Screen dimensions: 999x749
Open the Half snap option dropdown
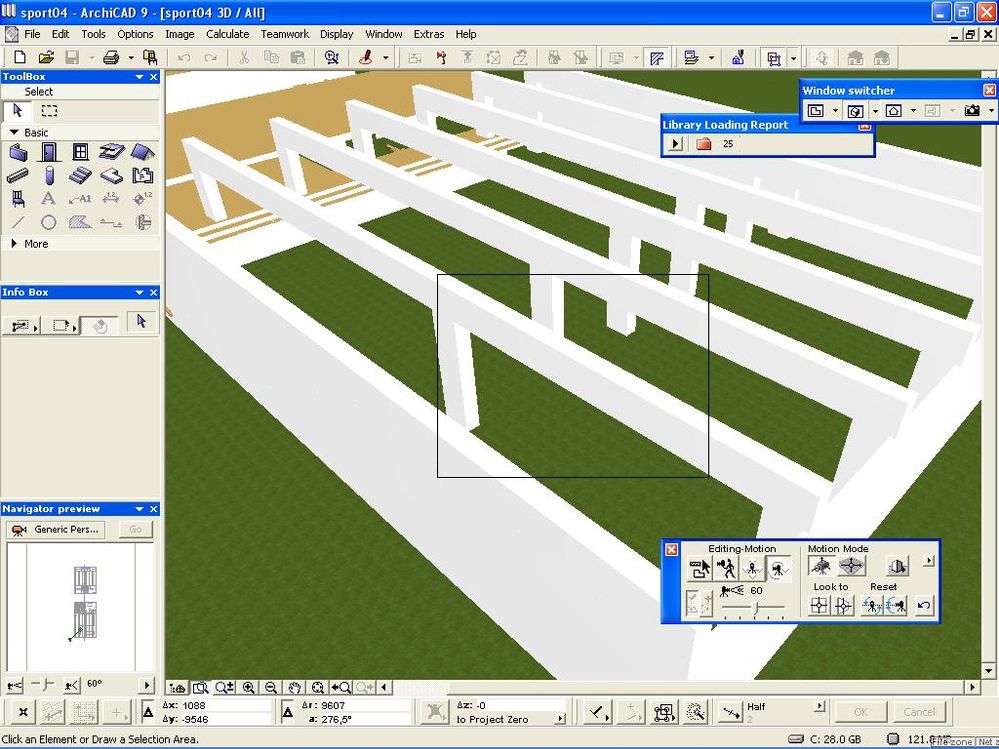click(820, 706)
